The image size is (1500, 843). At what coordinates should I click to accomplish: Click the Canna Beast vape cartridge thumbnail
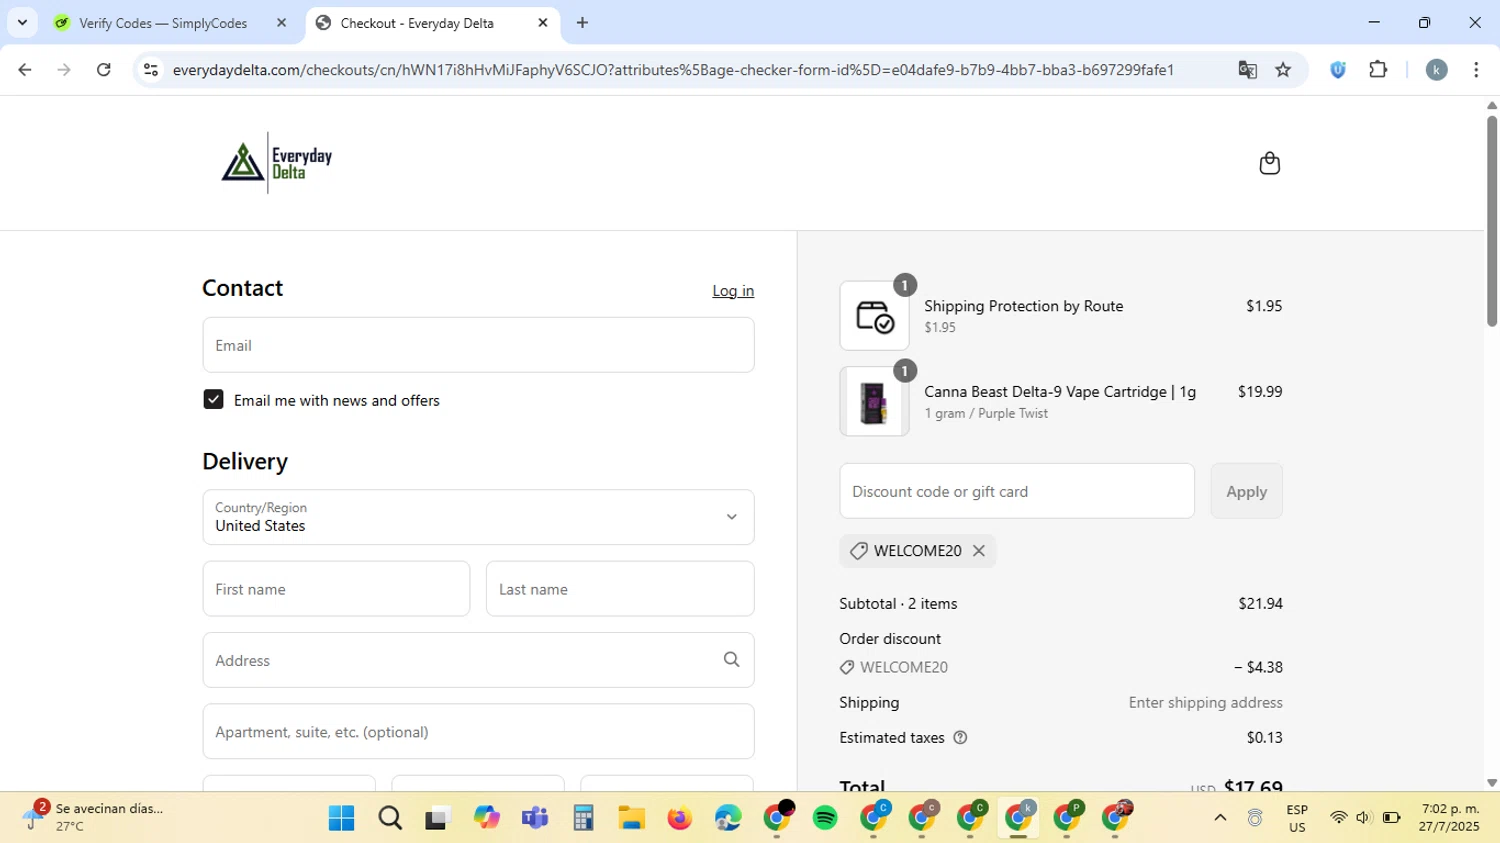(874, 402)
